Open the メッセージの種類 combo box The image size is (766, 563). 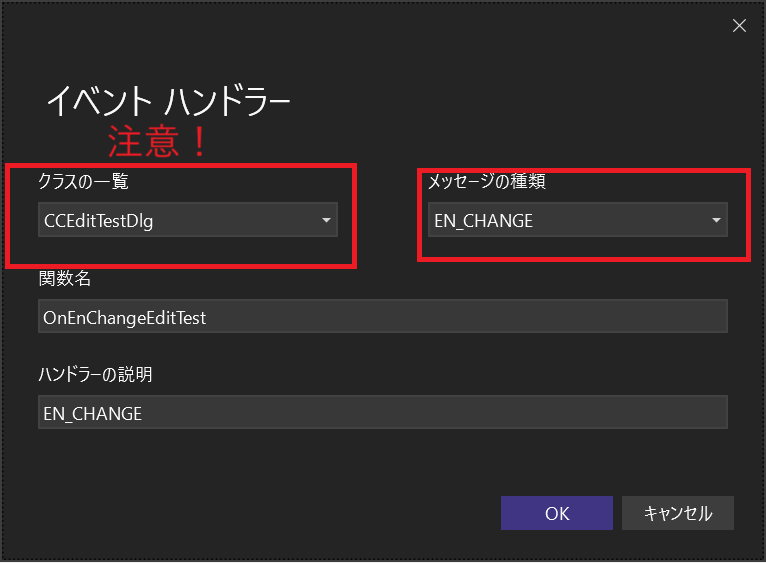pos(577,221)
